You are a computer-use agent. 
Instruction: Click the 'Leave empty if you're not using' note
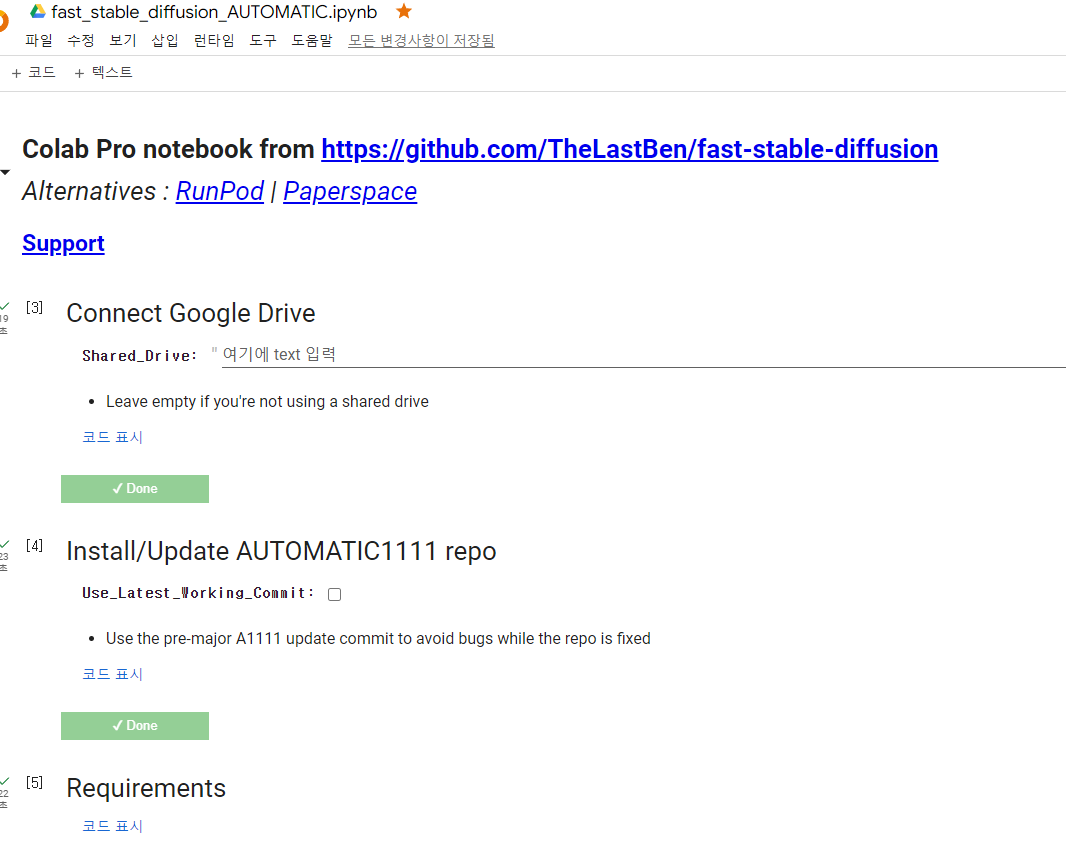267,402
